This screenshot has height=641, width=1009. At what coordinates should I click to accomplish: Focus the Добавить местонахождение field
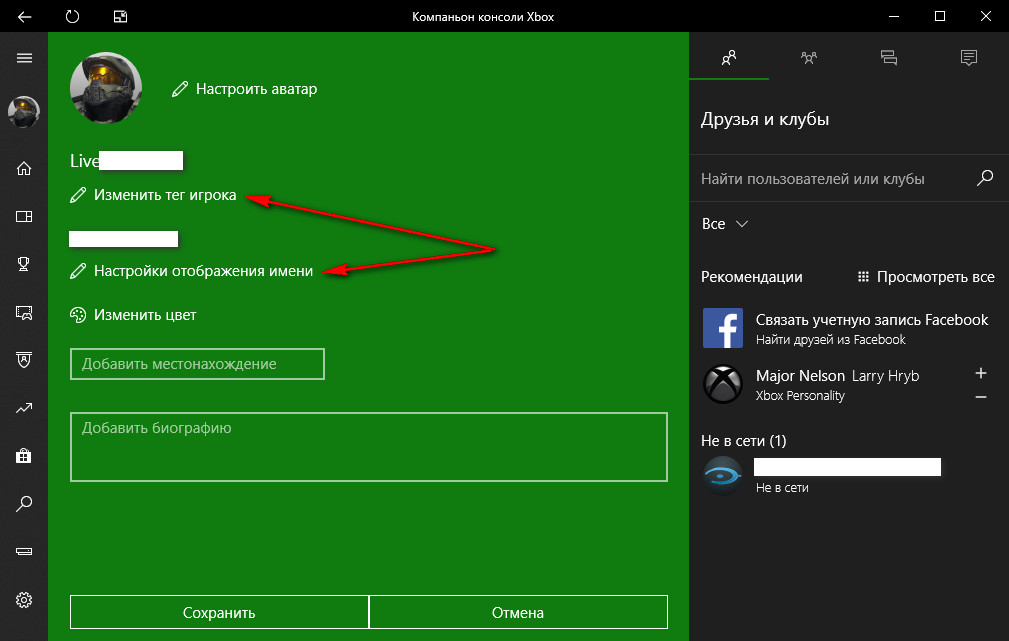point(197,364)
